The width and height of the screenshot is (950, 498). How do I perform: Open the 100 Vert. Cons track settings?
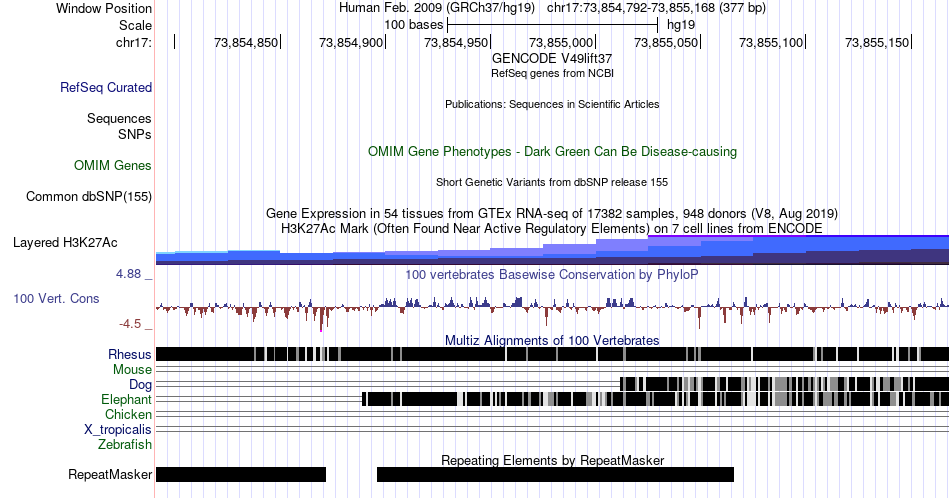point(56,298)
